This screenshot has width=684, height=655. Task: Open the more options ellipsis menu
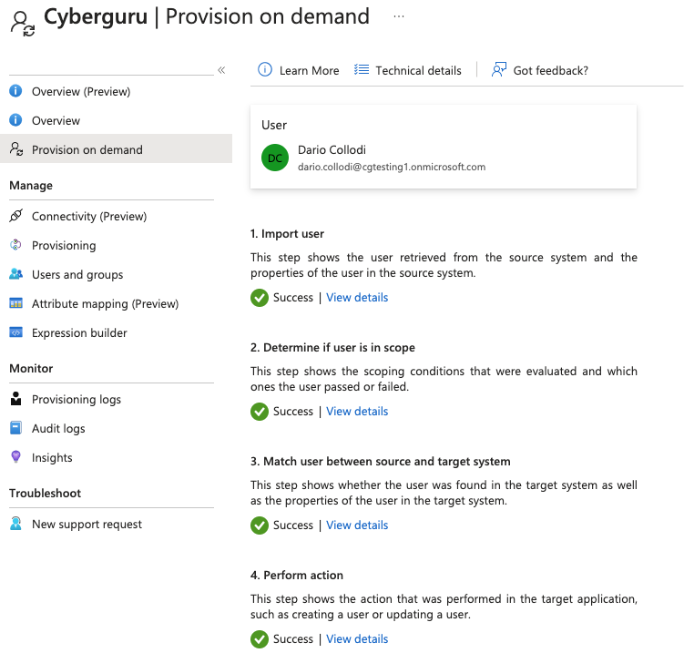399,17
